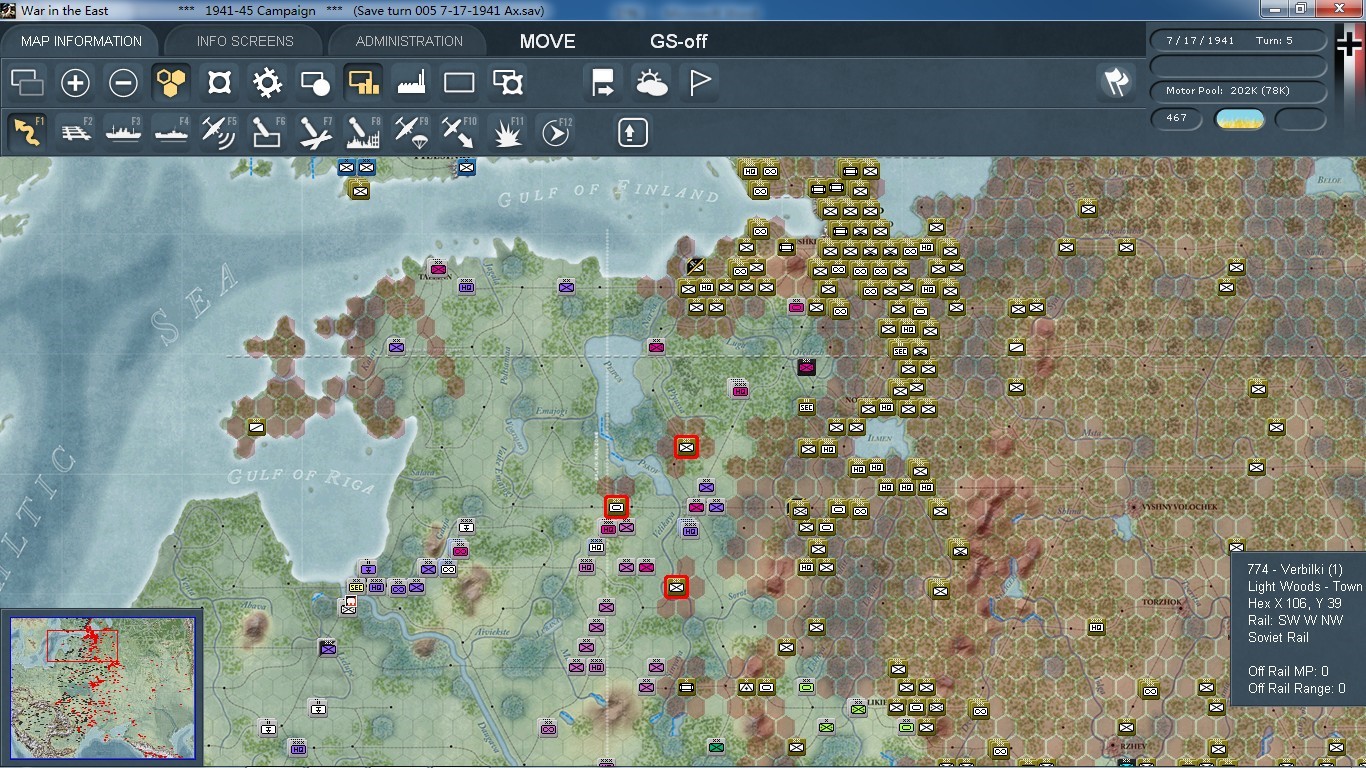Click the 'Off Rail Range: 0' line
The image size is (1366, 768).
click(x=1296, y=688)
